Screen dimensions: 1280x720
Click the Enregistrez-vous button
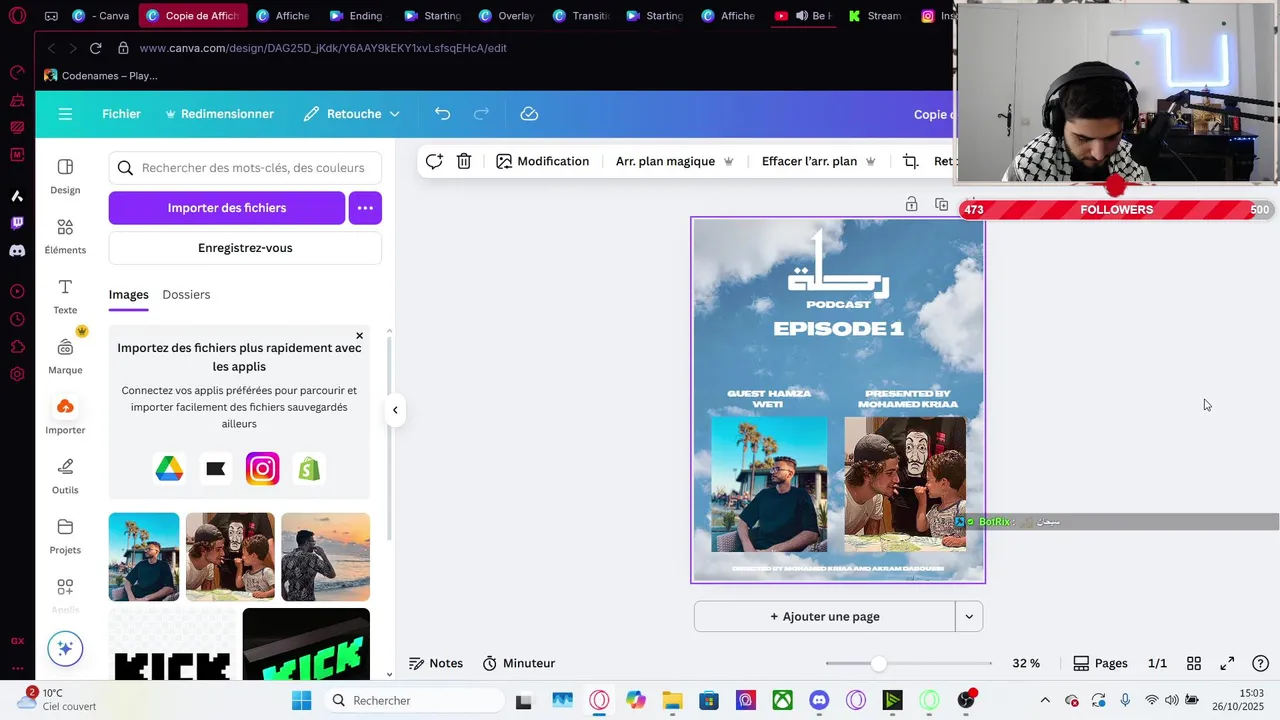245,248
